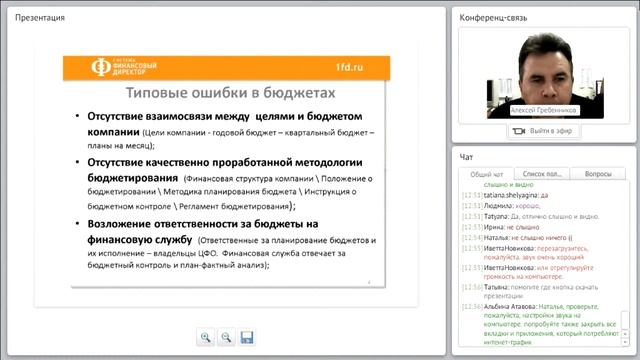Switch to the 'Общий чат' tab
This screenshot has height=360, width=640.
(x=487, y=174)
